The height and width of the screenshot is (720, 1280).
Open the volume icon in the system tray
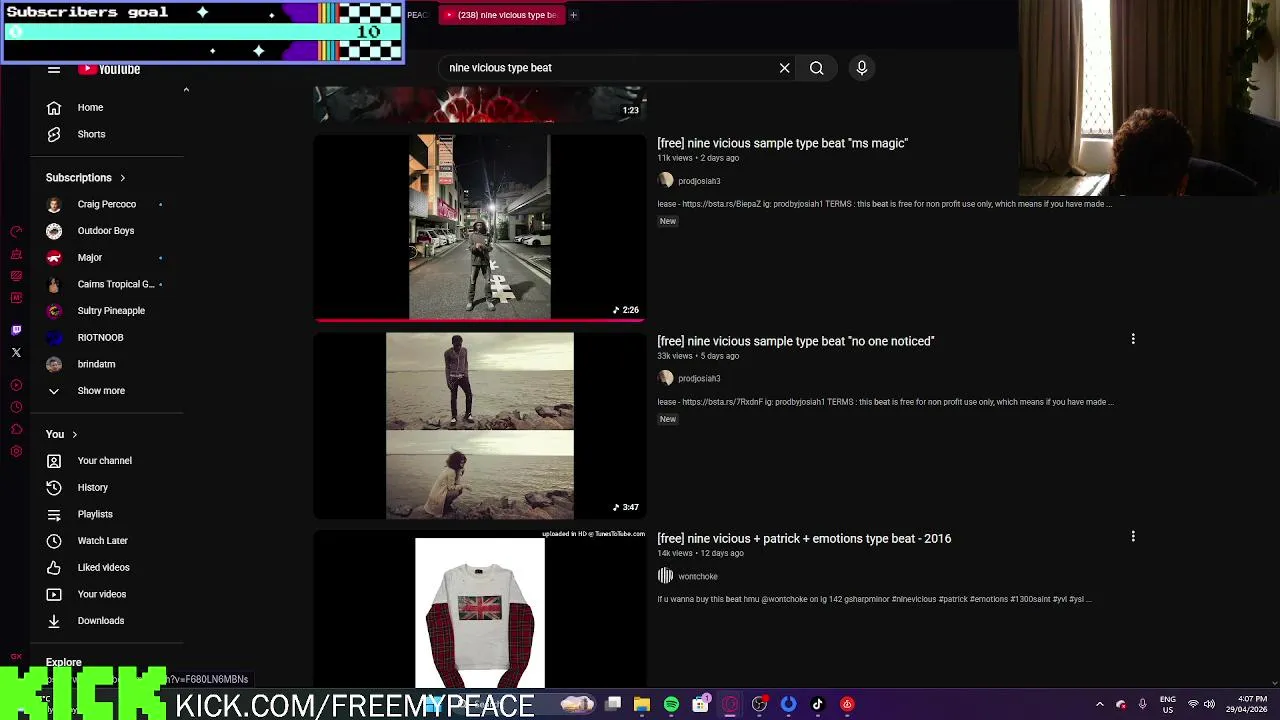tap(1209, 704)
